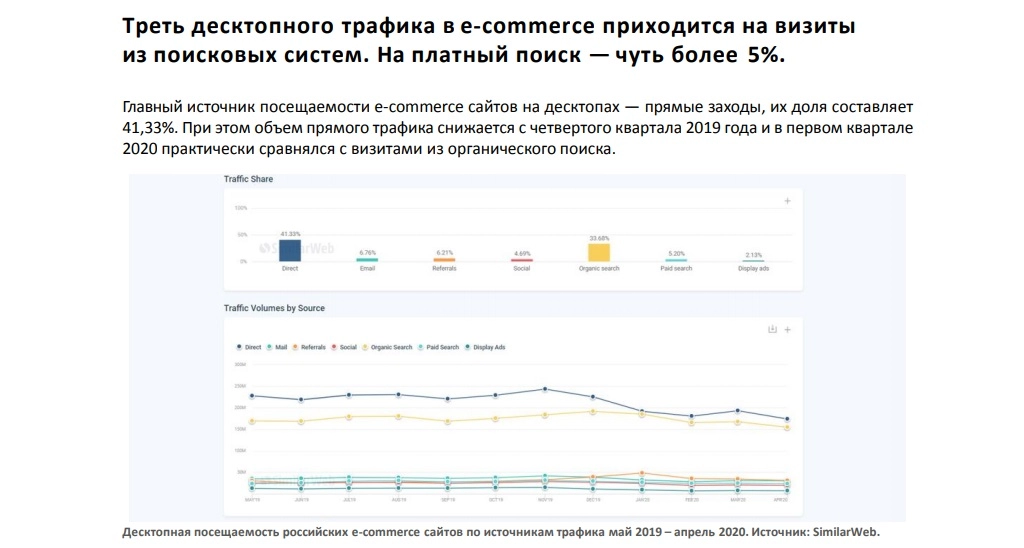
Task: Toggle the Social series in the legend
Action: 344,347
